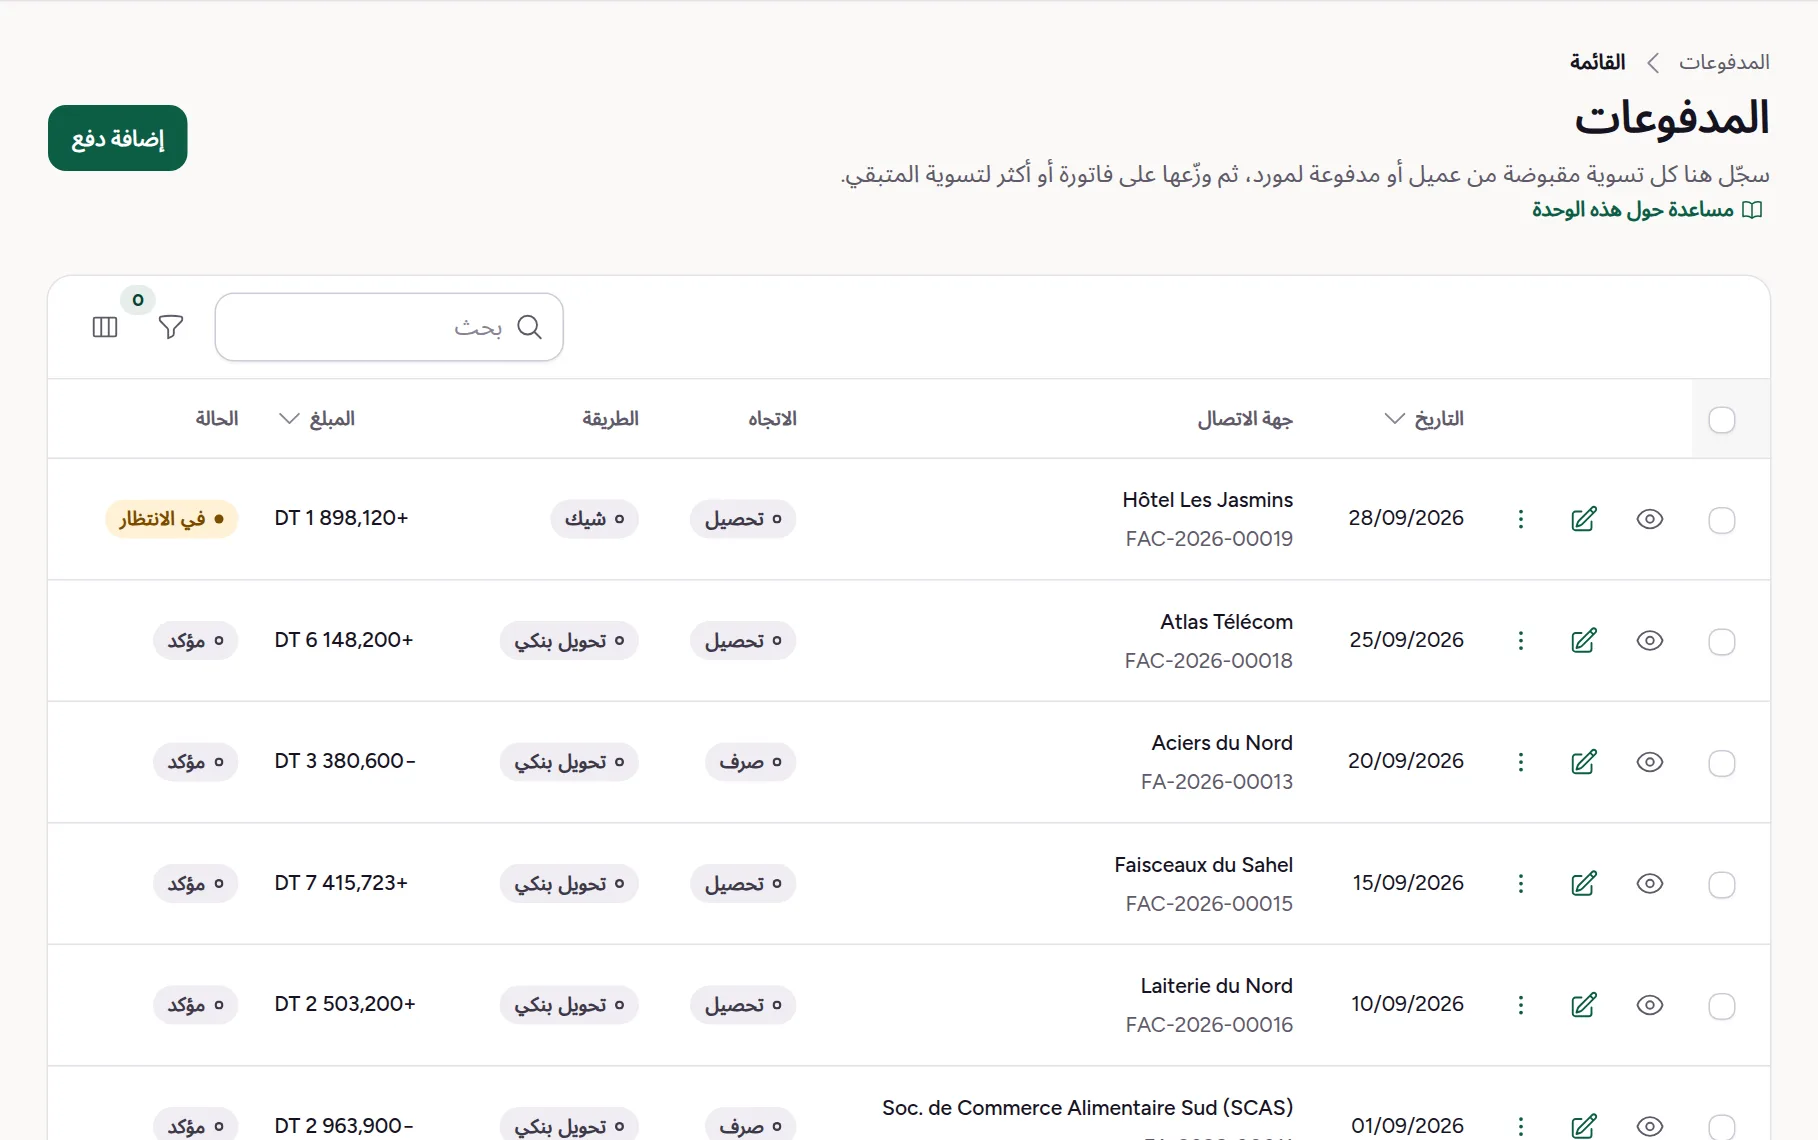
Task: Click the Soc. de Commerce Alimentaire Sud name
Action: point(1088,1108)
